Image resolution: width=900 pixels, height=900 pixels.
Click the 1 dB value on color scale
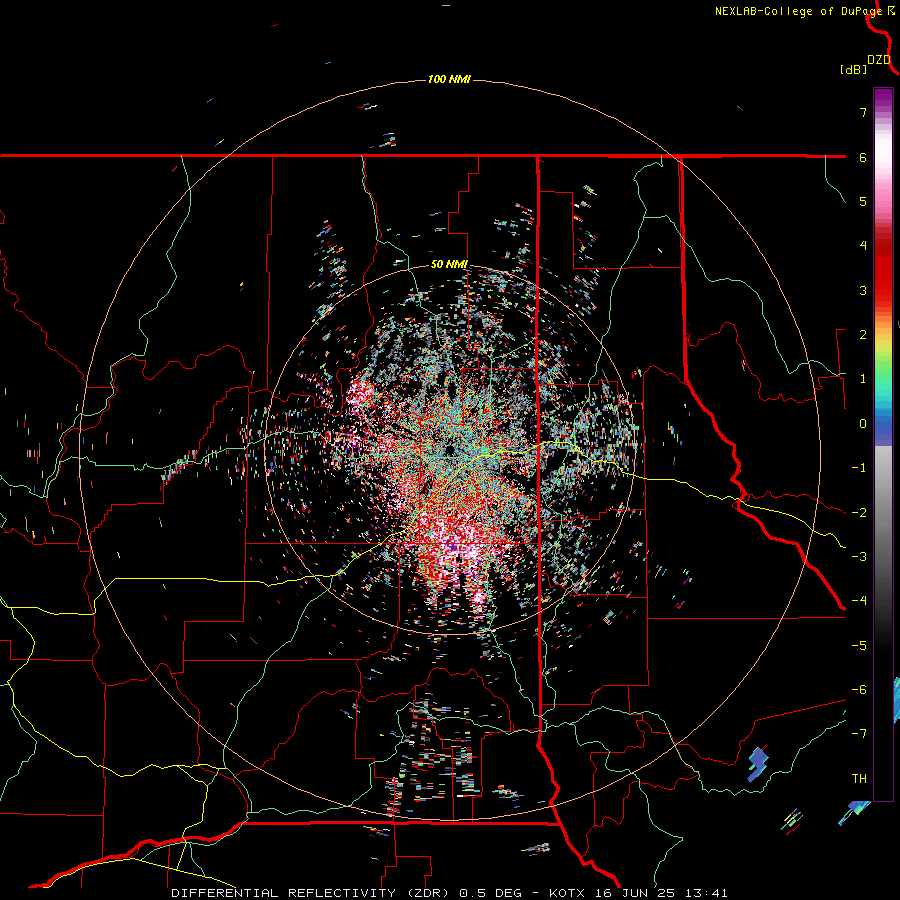pos(863,379)
